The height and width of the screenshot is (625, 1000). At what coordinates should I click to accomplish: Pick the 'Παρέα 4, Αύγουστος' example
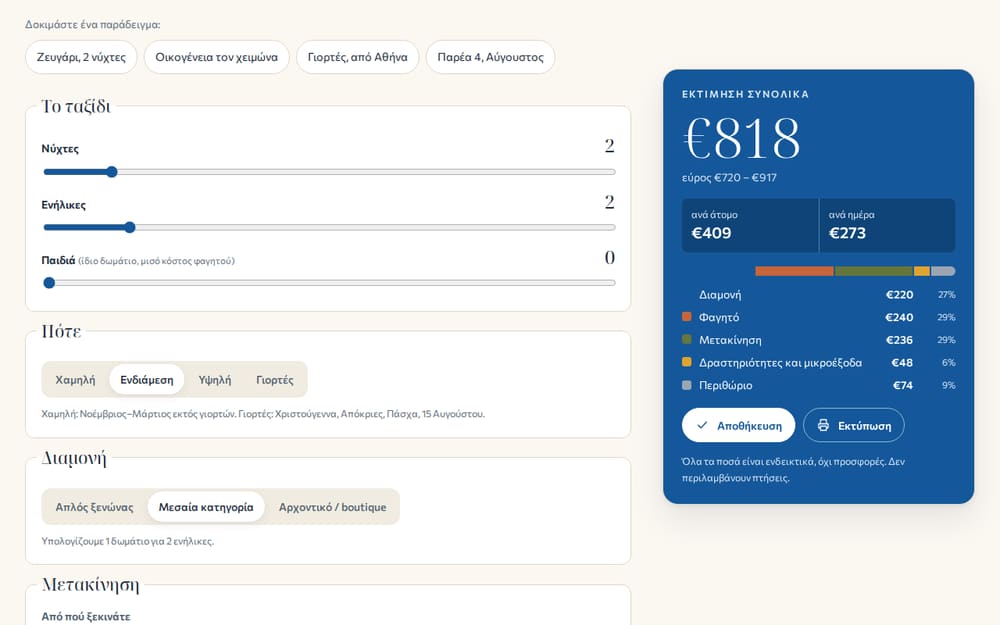(490, 57)
